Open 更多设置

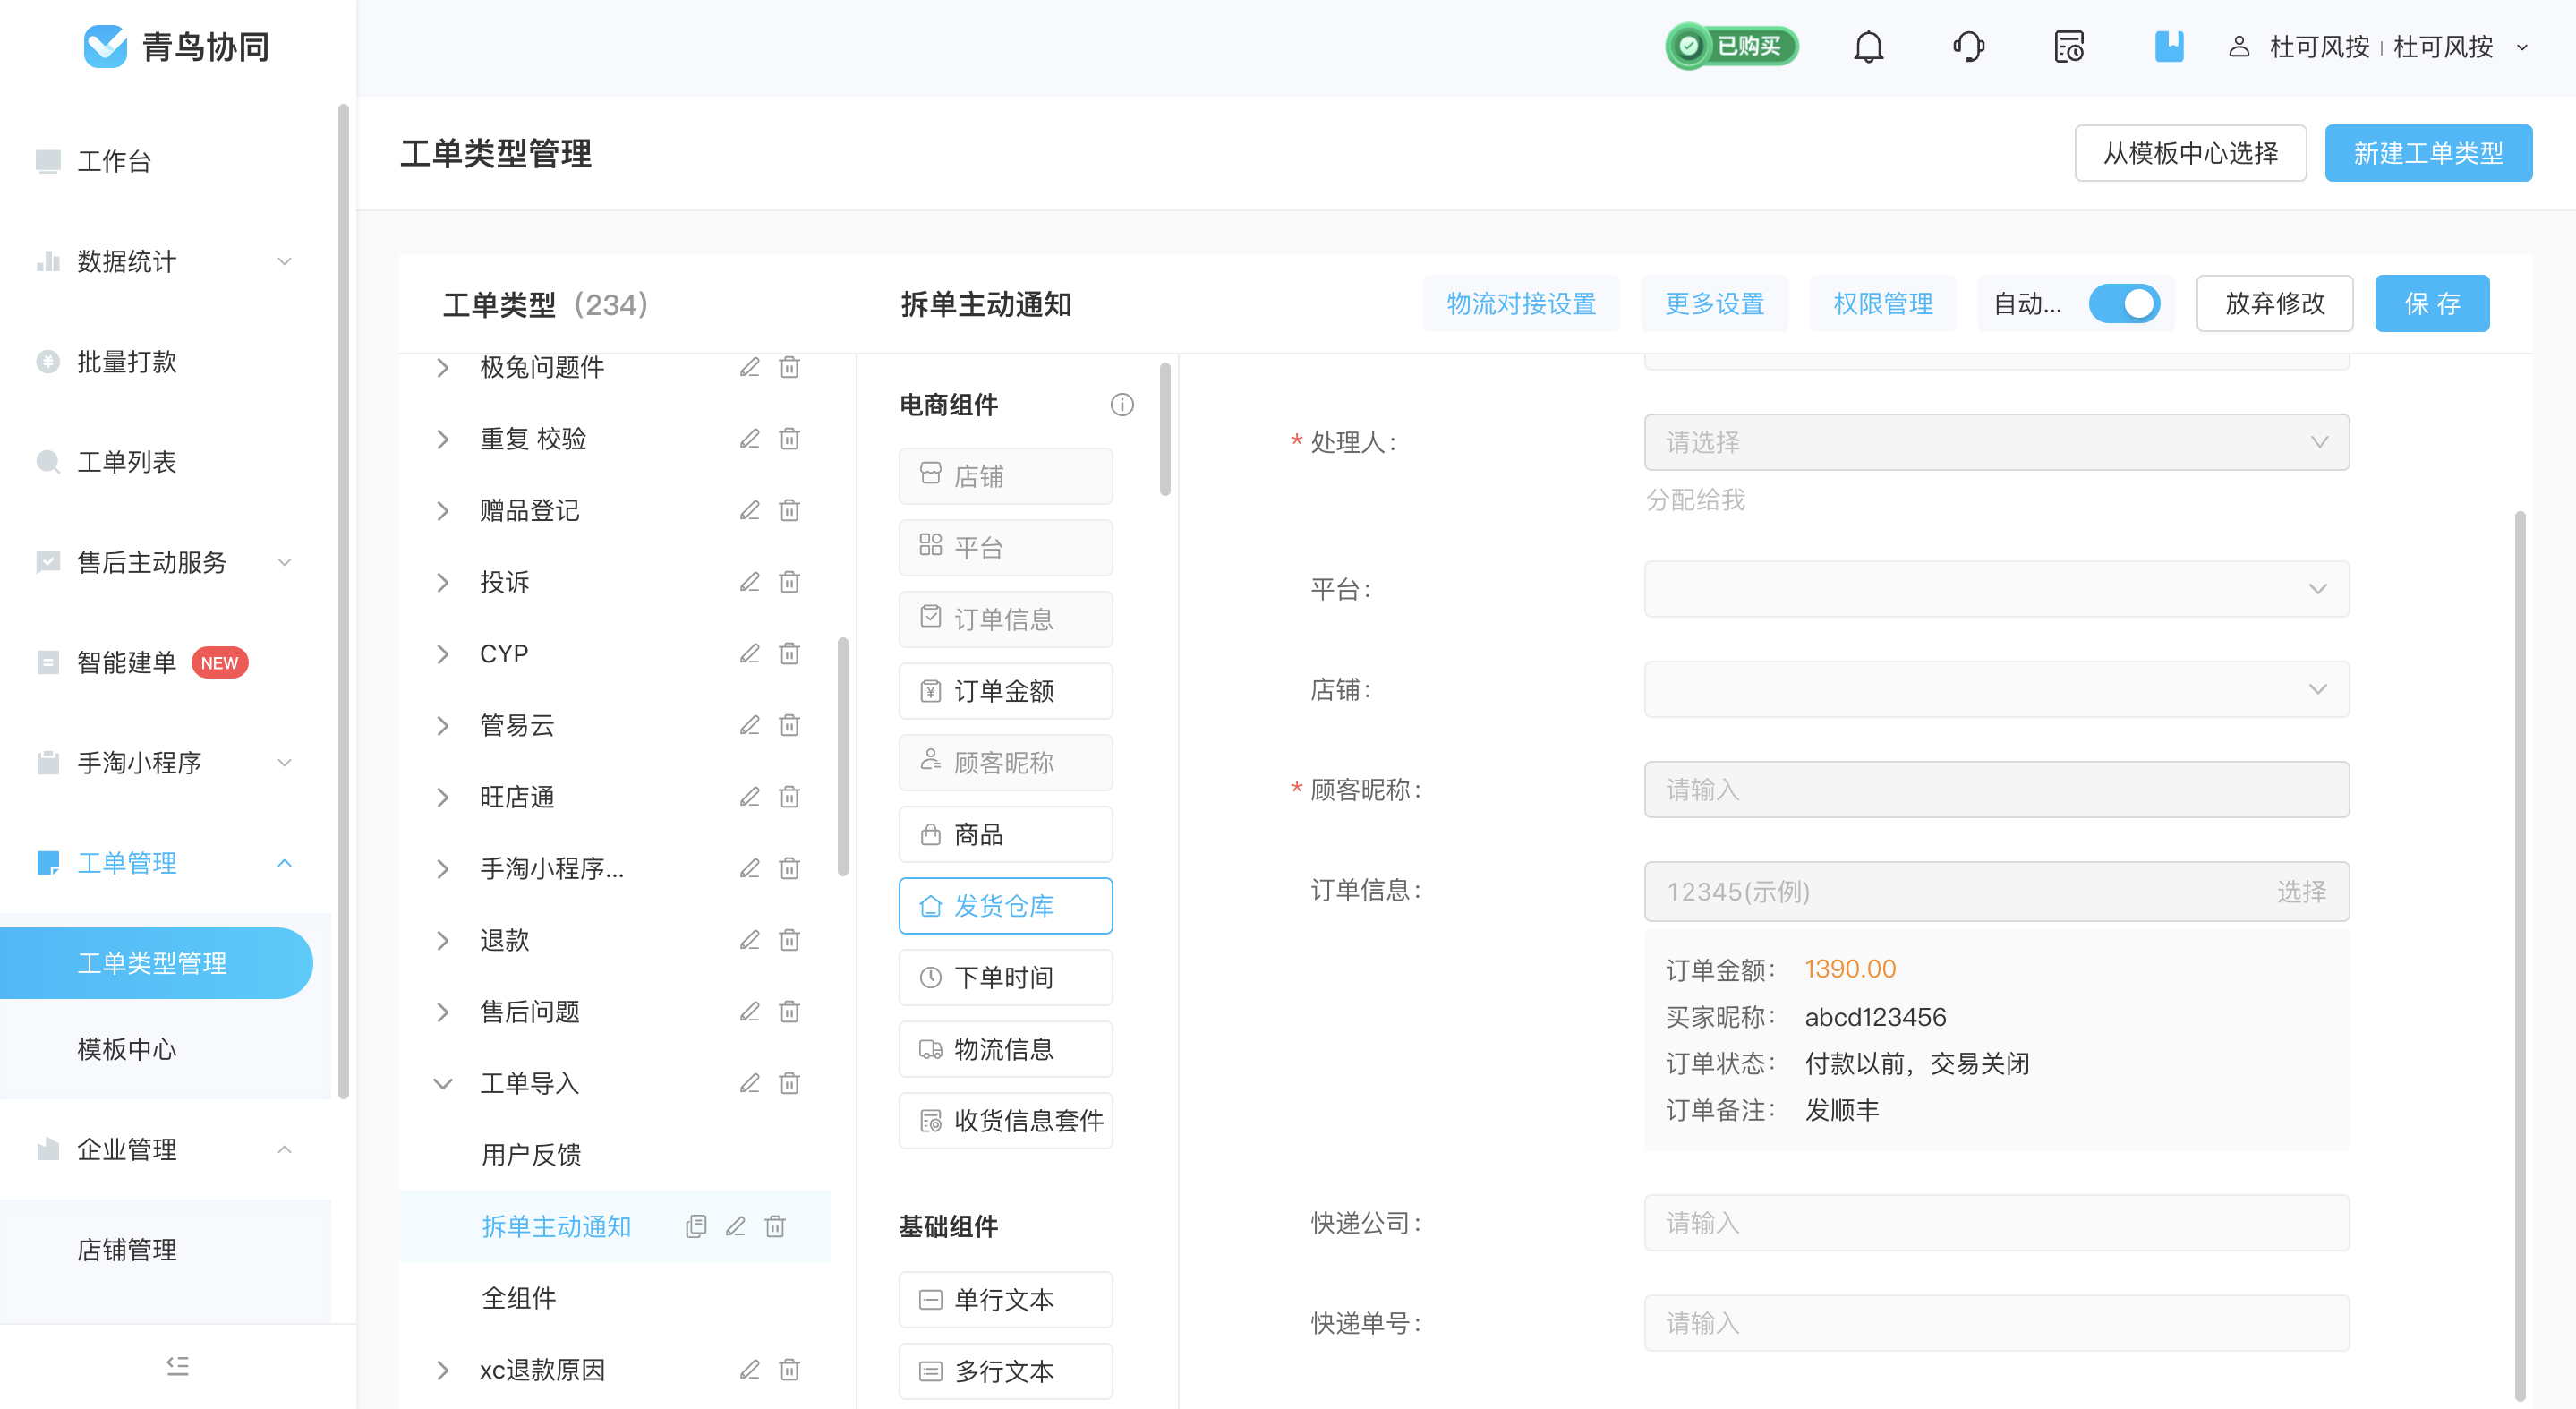tap(1714, 304)
